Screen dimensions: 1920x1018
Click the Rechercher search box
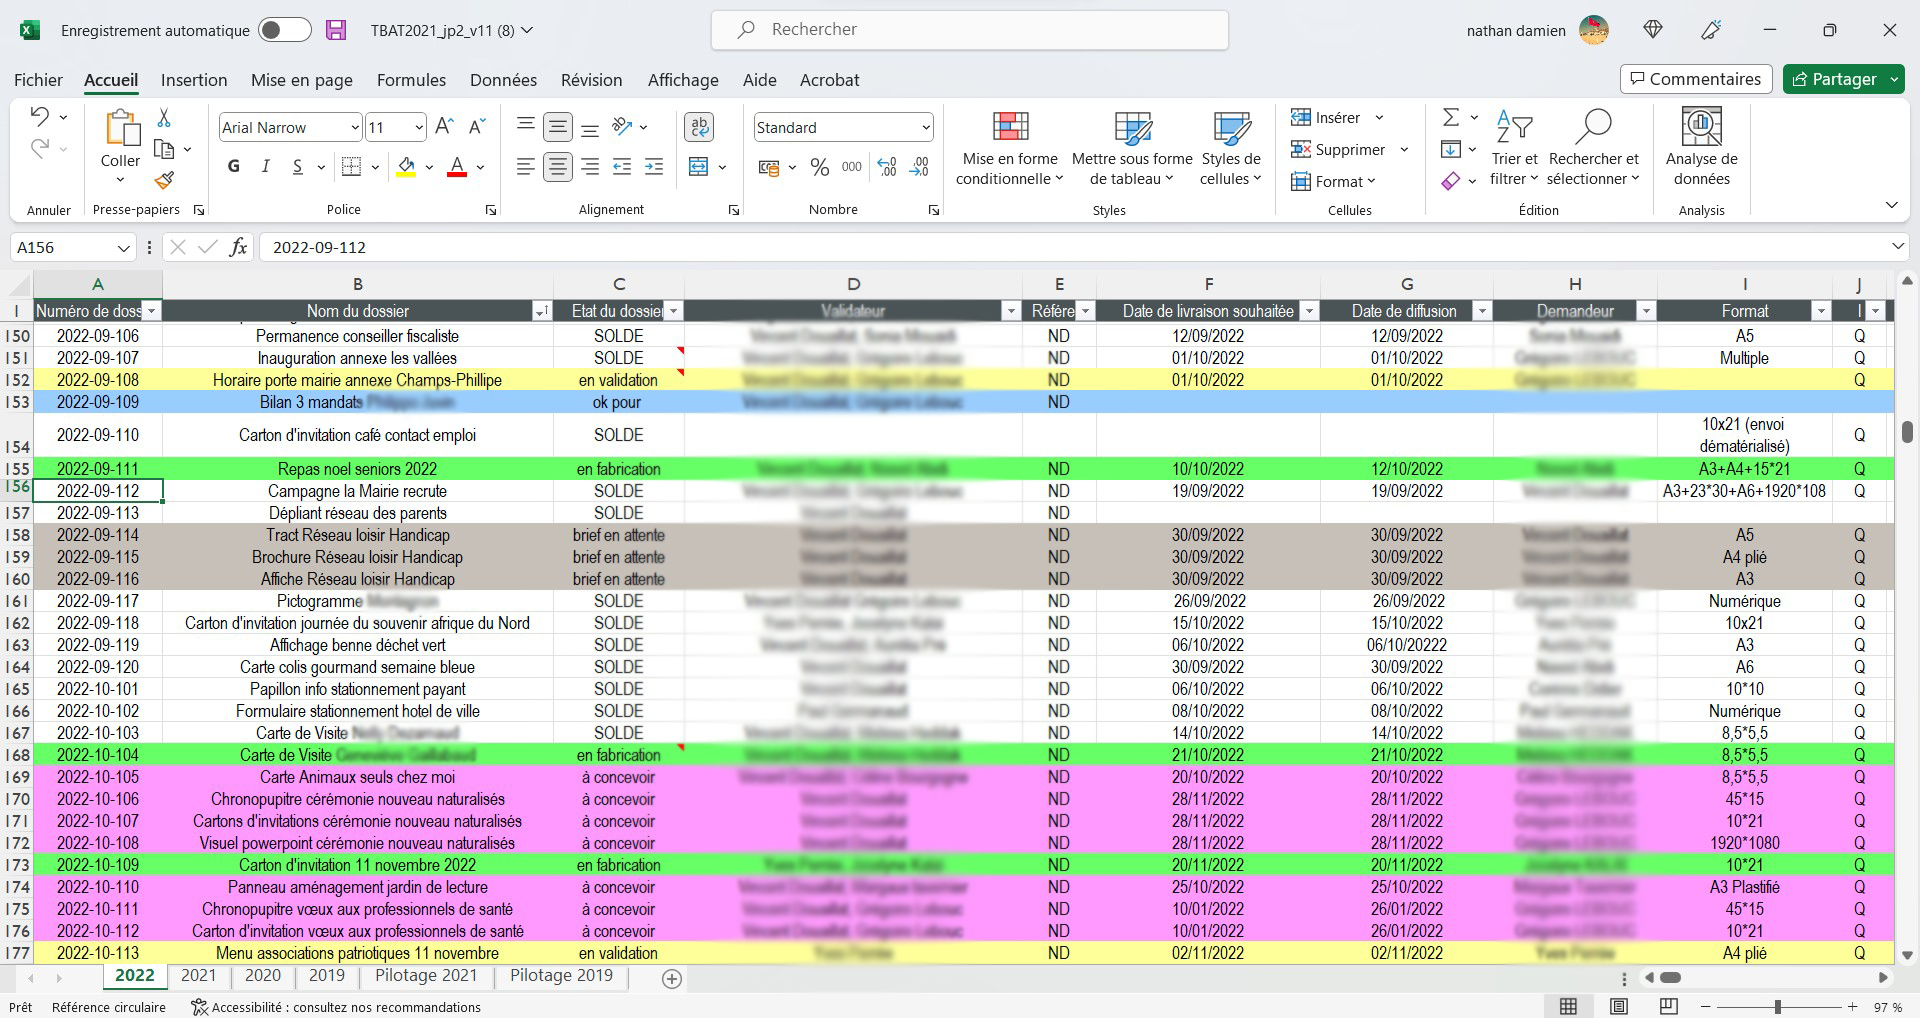[x=970, y=30]
